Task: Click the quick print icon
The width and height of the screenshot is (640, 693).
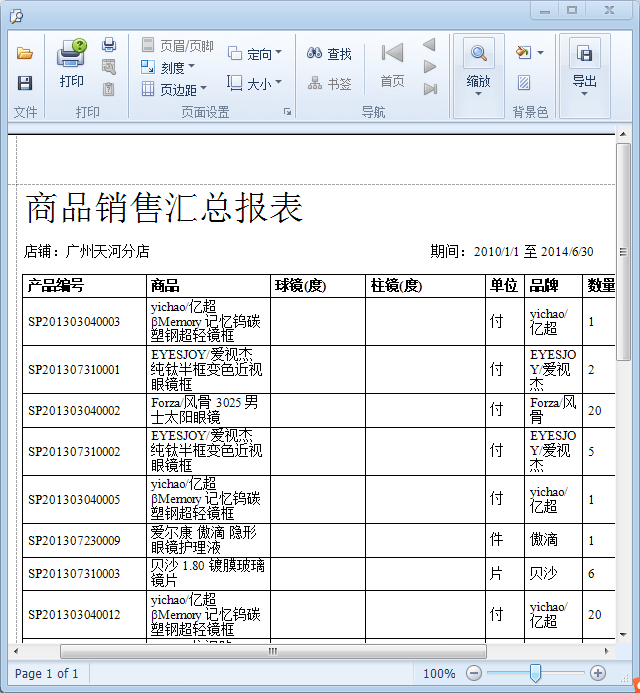Action: (x=109, y=45)
